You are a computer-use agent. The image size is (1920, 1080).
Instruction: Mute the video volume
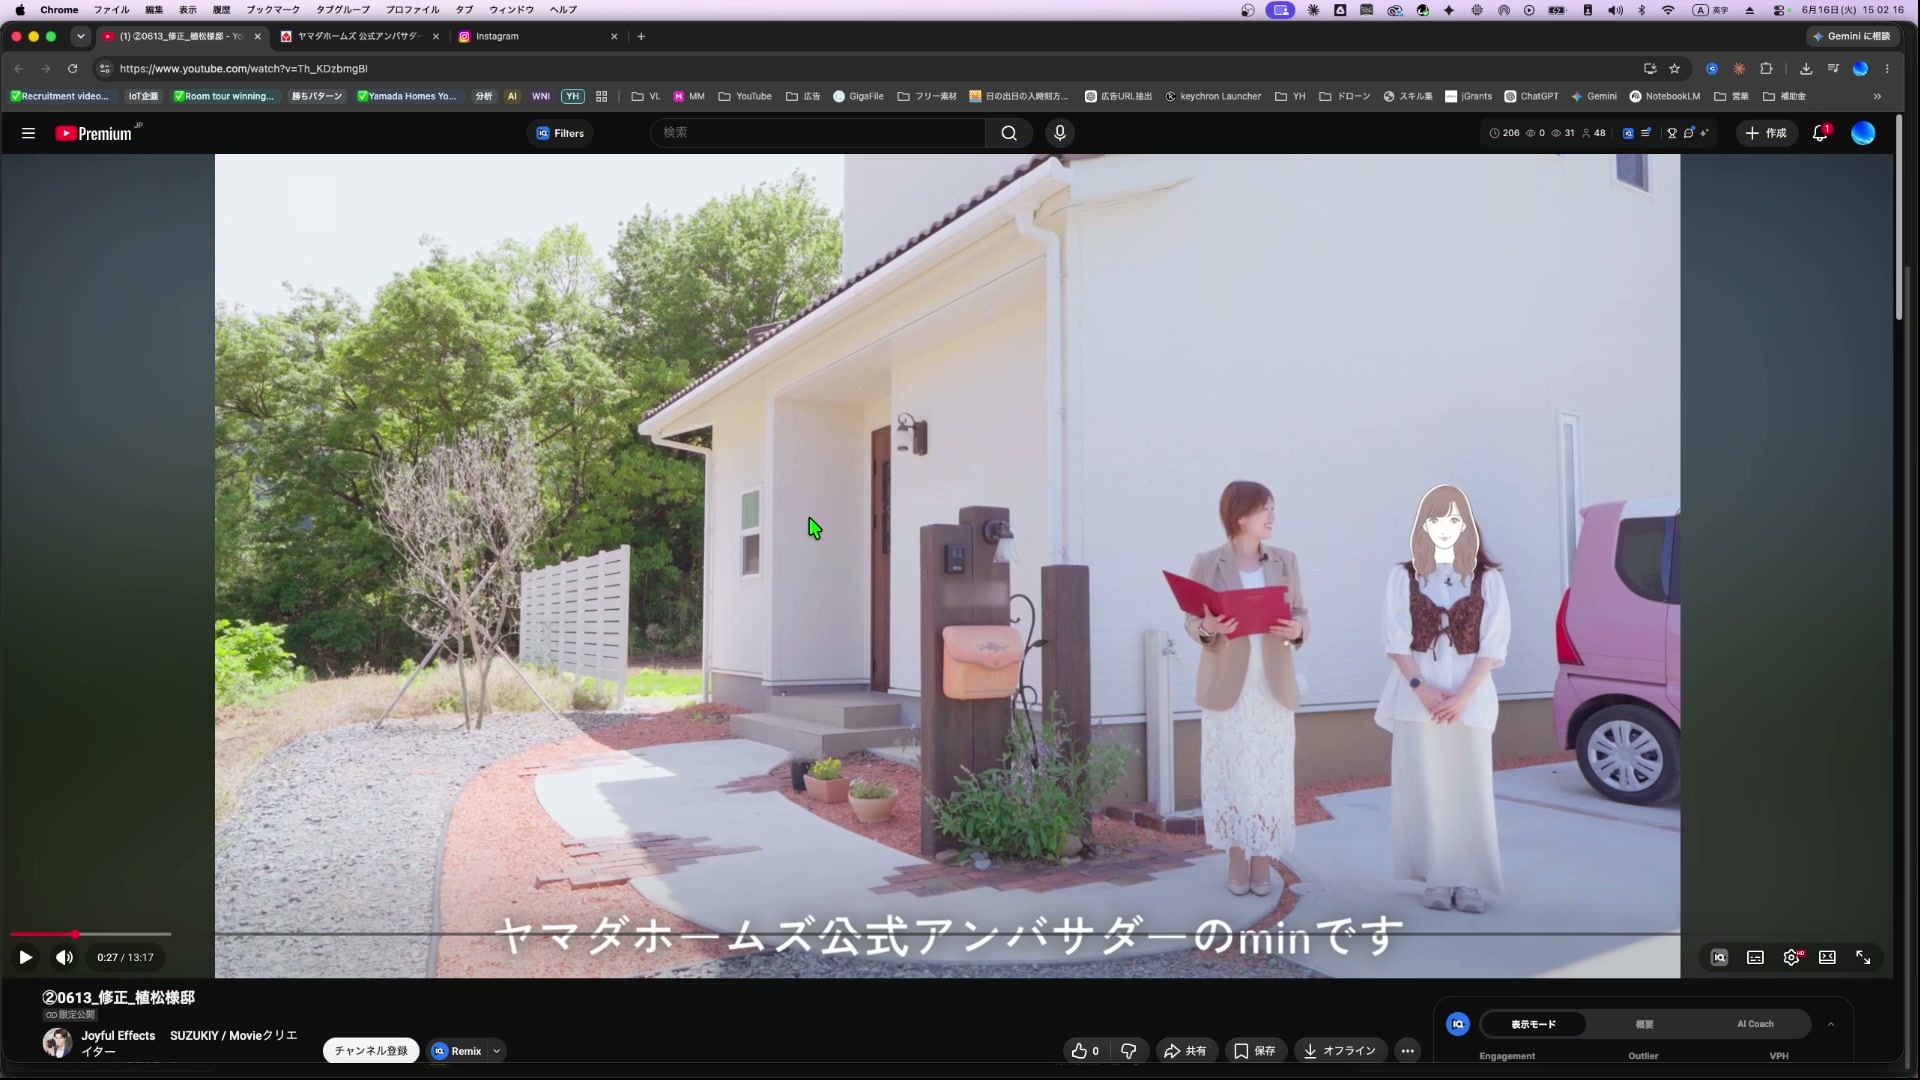(65, 958)
